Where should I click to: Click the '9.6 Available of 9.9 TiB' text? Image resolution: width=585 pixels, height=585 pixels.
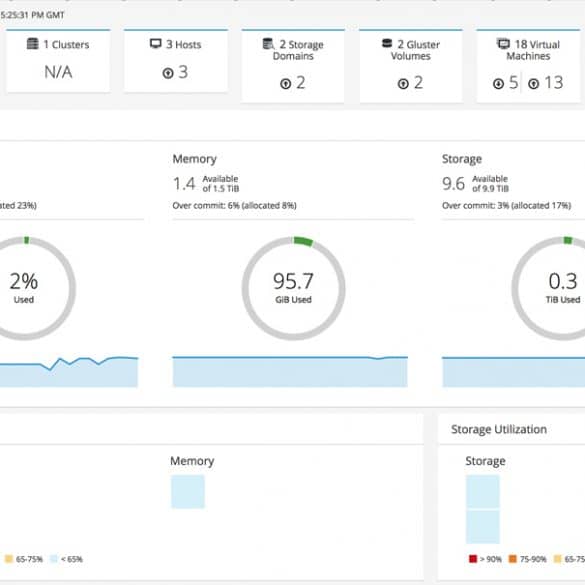click(x=475, y=184)
